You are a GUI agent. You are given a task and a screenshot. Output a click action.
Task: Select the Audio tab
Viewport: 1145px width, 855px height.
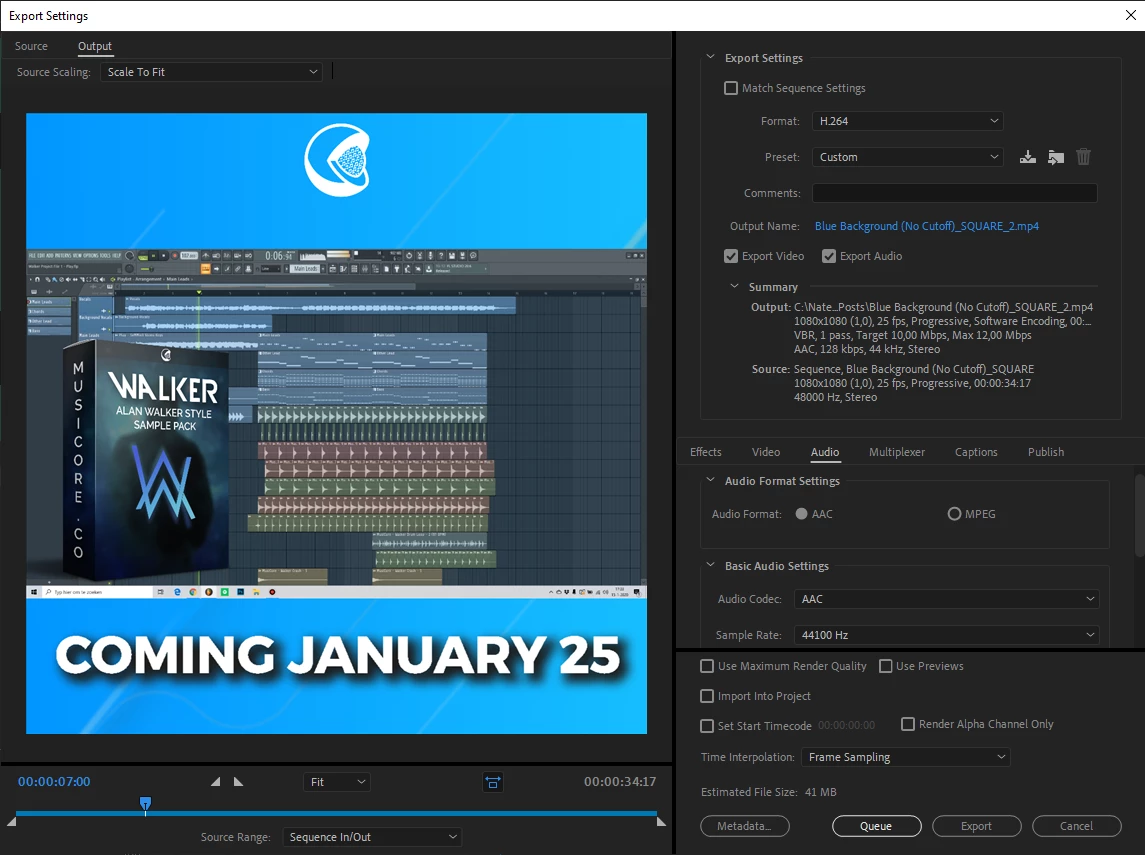tap(825, 452)
